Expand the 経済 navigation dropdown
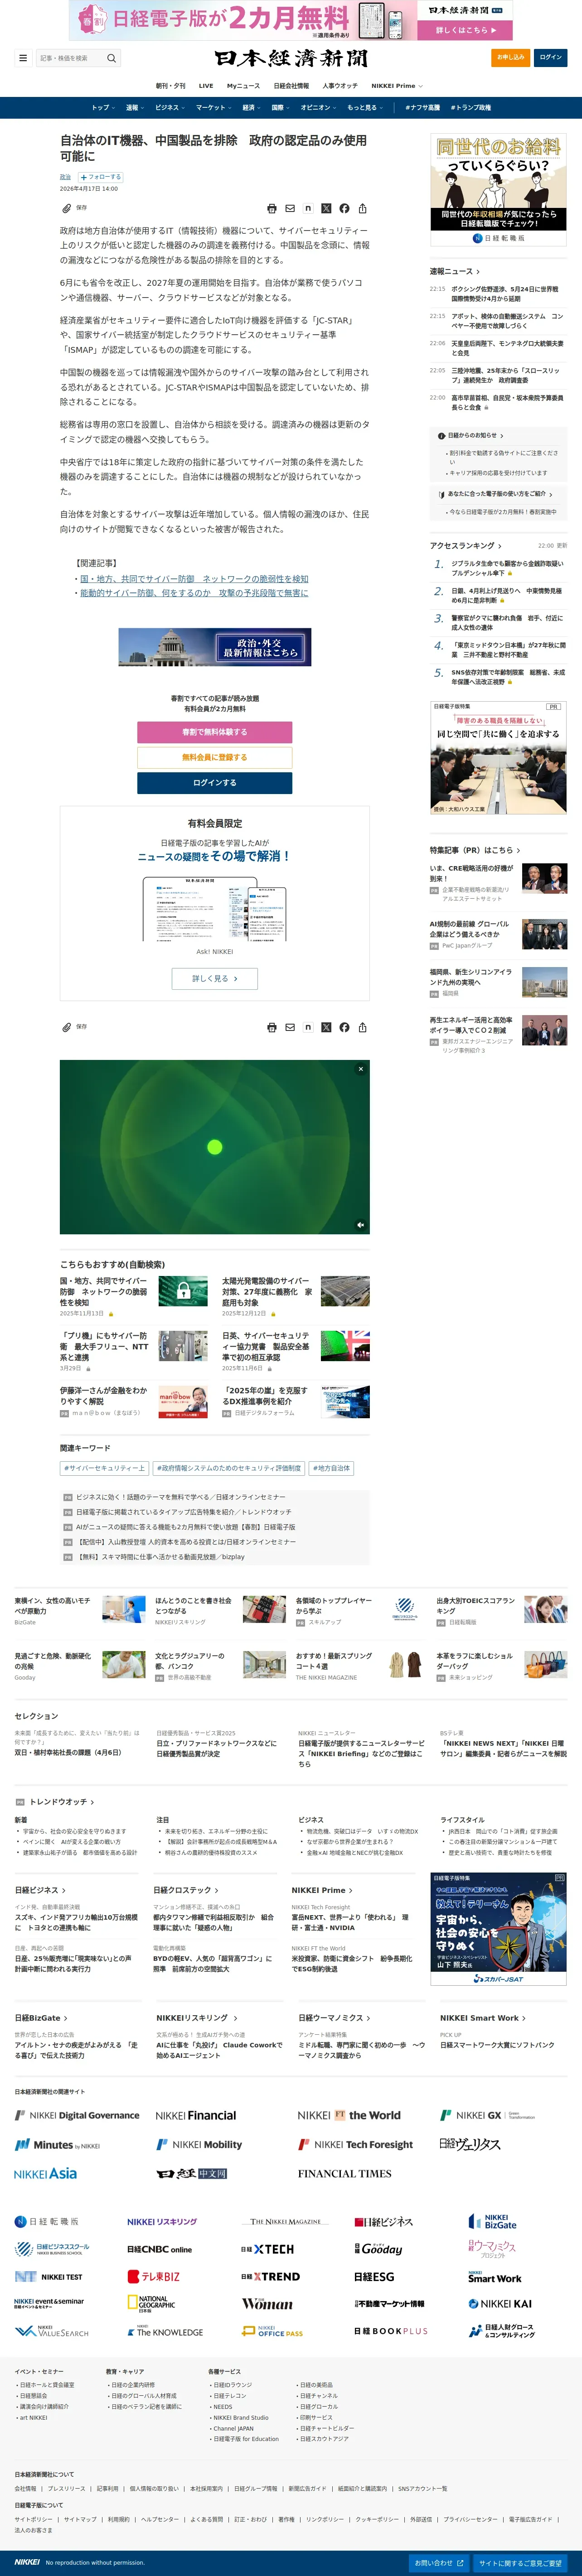Image resolution: width=582 pixels, height=2576 pixels. pyautogui.click(x=251, y=108)
